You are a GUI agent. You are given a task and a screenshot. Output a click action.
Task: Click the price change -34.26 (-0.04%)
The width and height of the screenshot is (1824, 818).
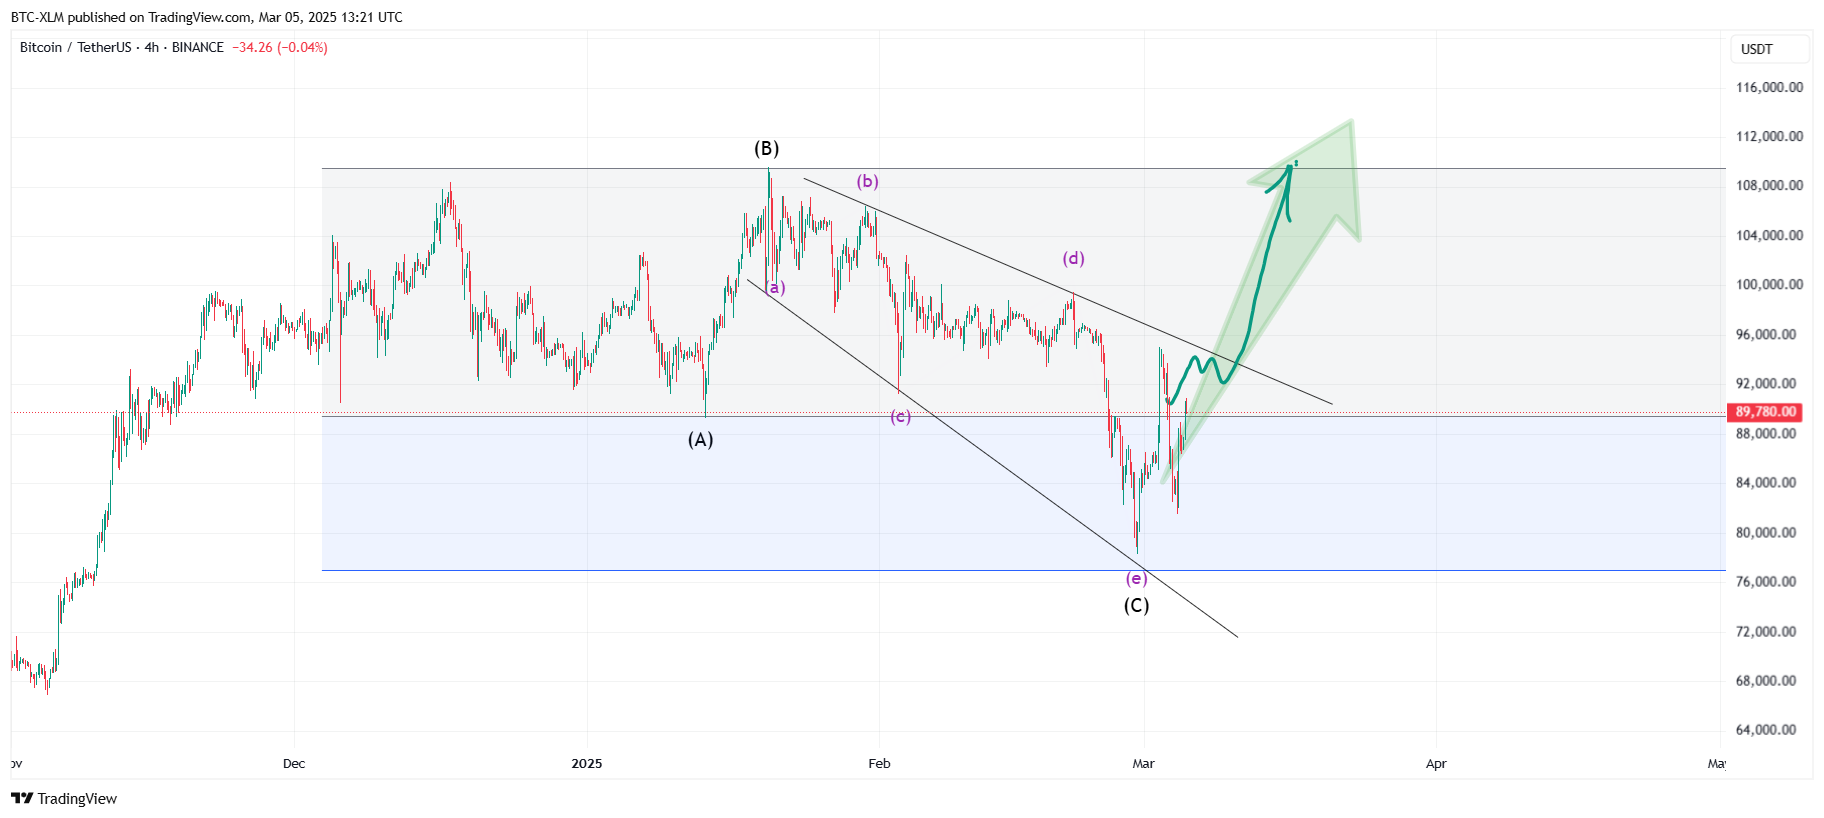click(x=280, y=47)
